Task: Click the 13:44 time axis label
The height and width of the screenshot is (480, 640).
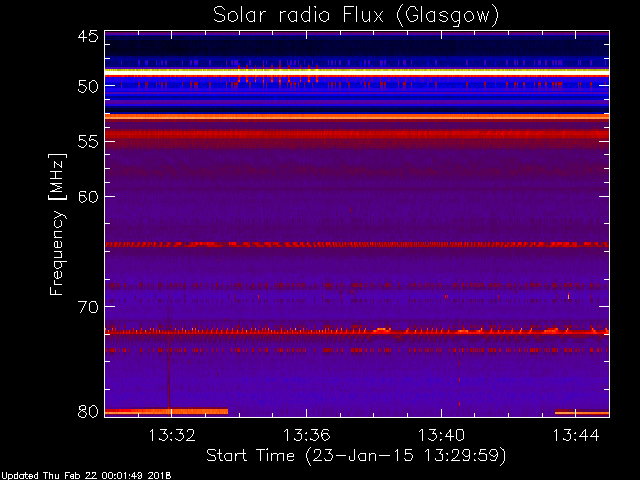Action: pos(576,435)
